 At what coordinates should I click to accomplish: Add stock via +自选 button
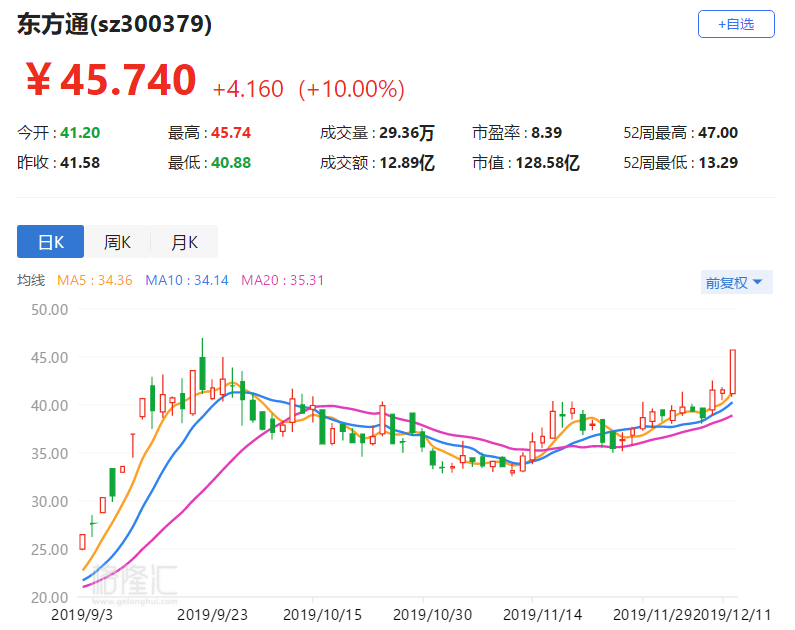click(x=736, y=24)
